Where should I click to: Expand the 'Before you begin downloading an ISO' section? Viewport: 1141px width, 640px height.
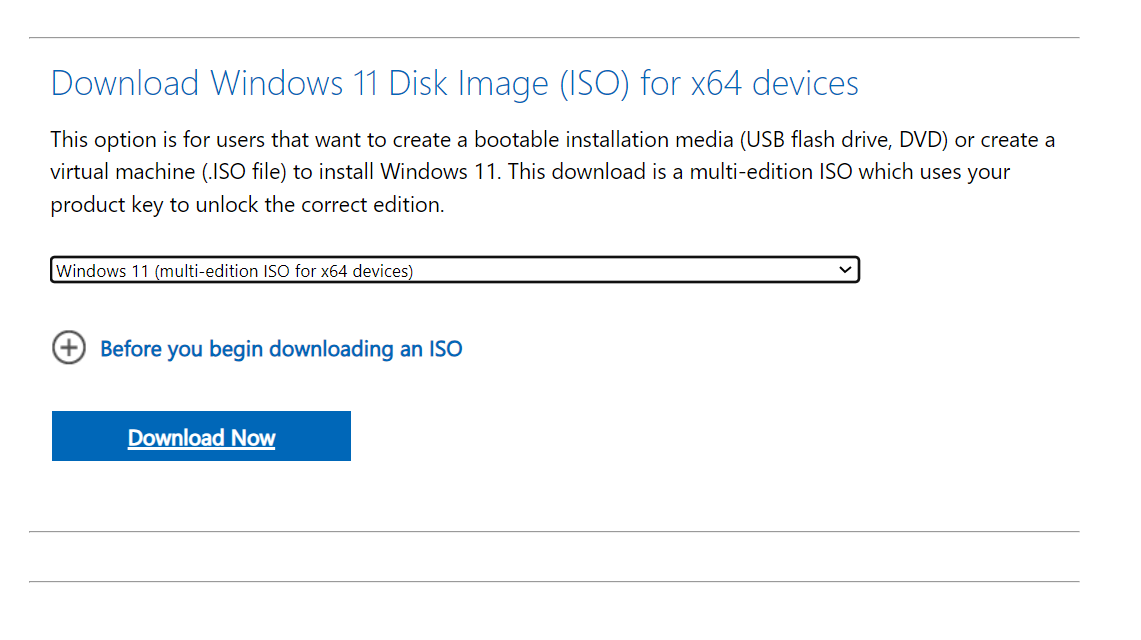tap(280, 348)
